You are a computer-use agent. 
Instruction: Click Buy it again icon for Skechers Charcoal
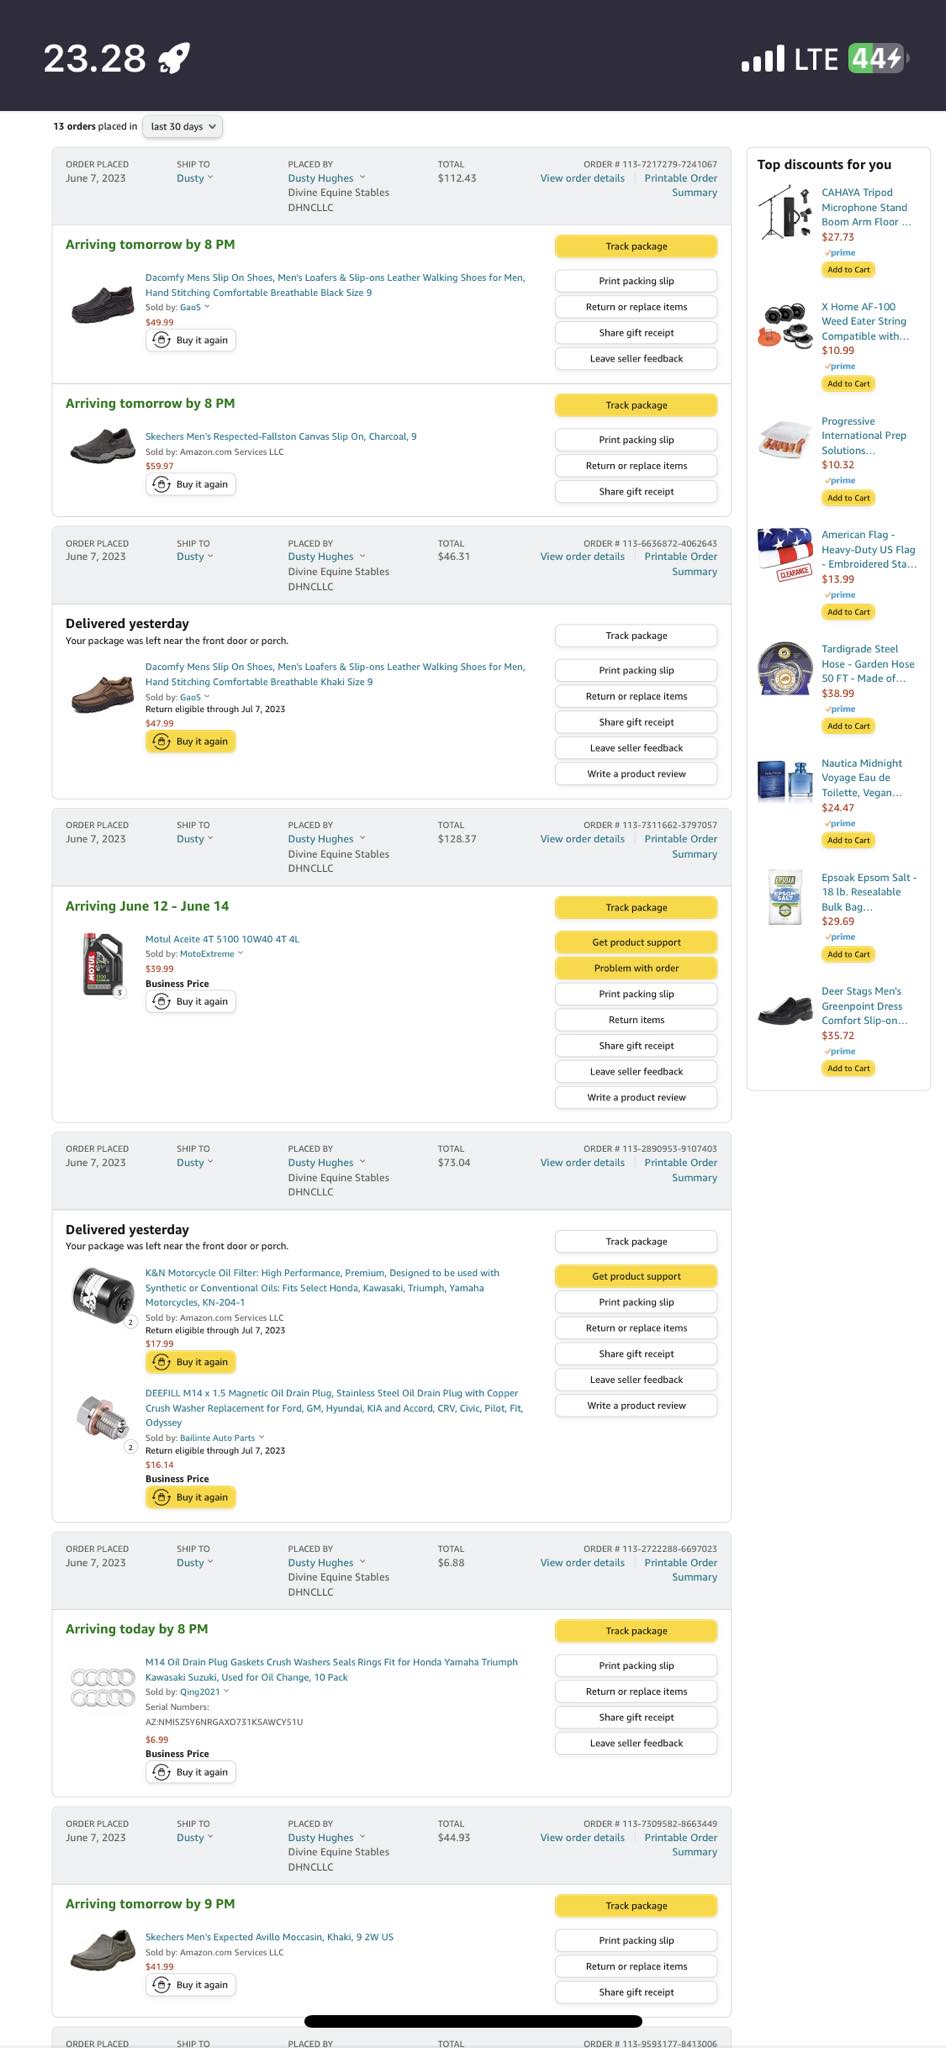pos(161,484)
